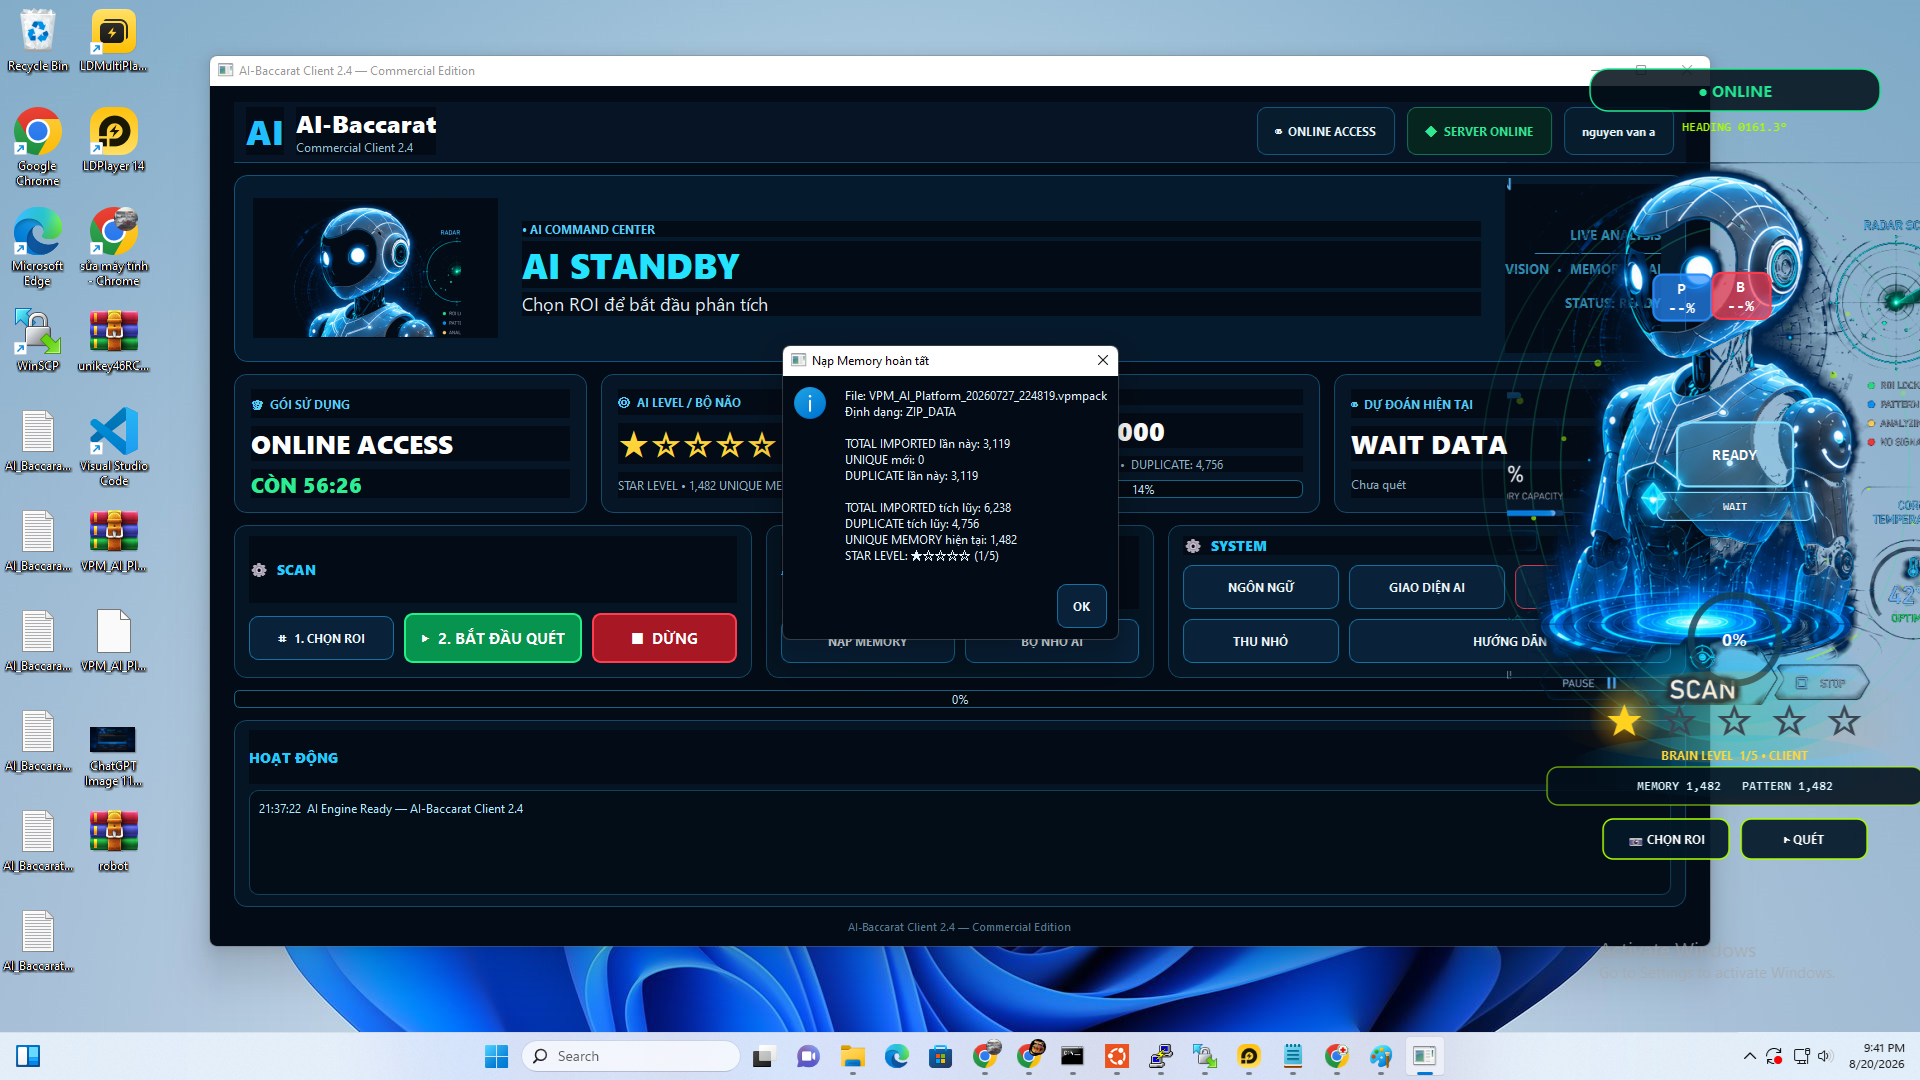This screenshot has width=1920, height=1080.
Task: Select the robot archive on the desktop
Action: pyautogui.click(x=113, y=841)
